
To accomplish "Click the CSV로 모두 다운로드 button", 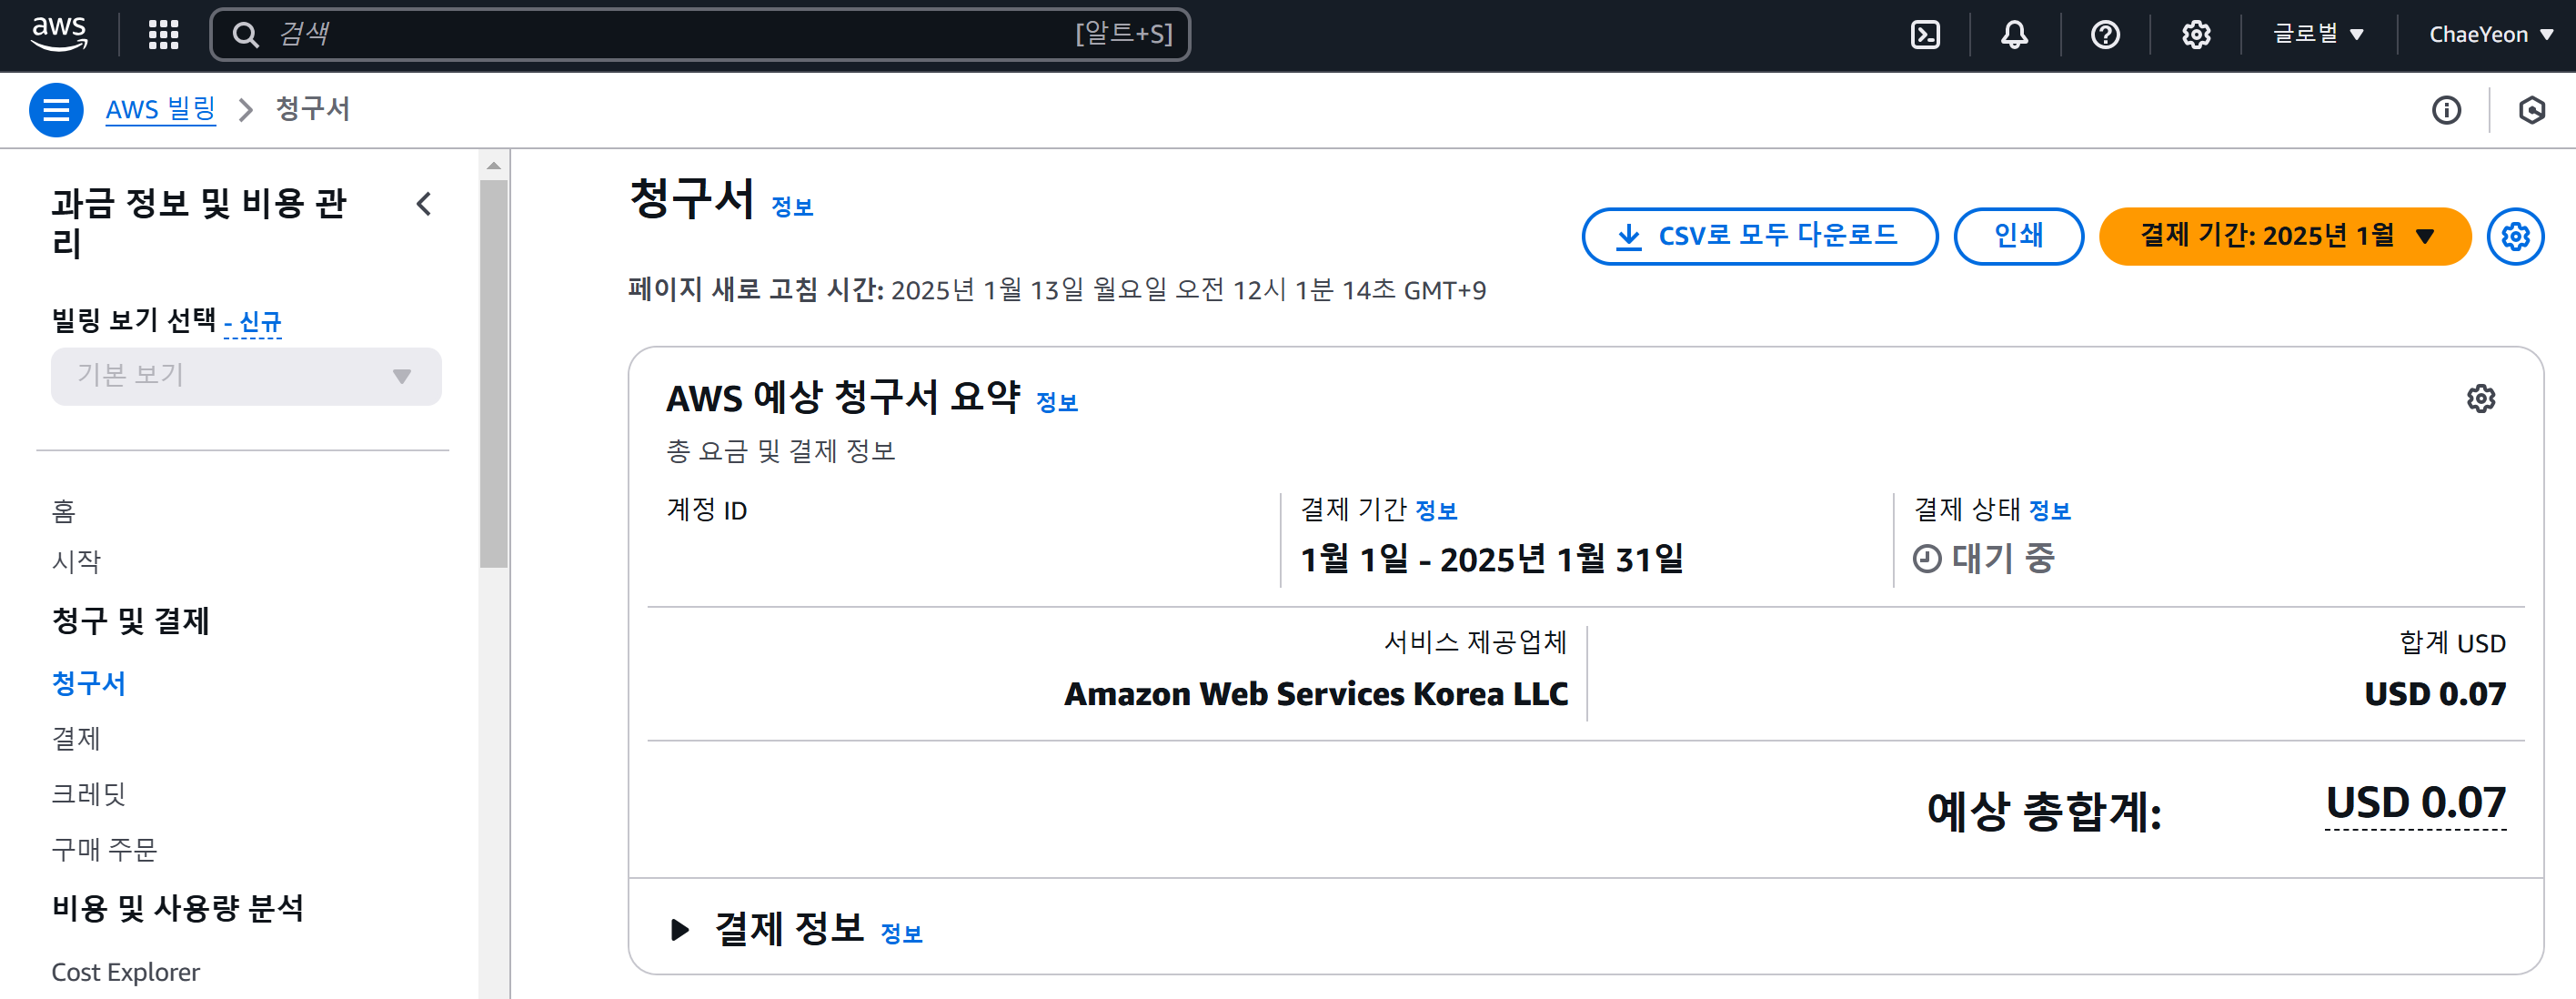I will pyautogui.click(x=1758, y=236).
